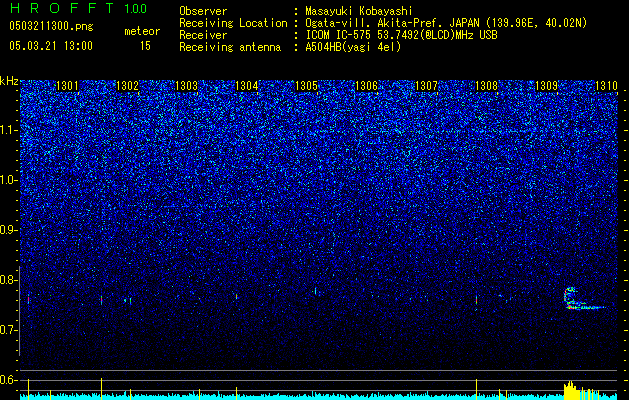Click the 0.8 kHz frequency label

pos(9,280)
